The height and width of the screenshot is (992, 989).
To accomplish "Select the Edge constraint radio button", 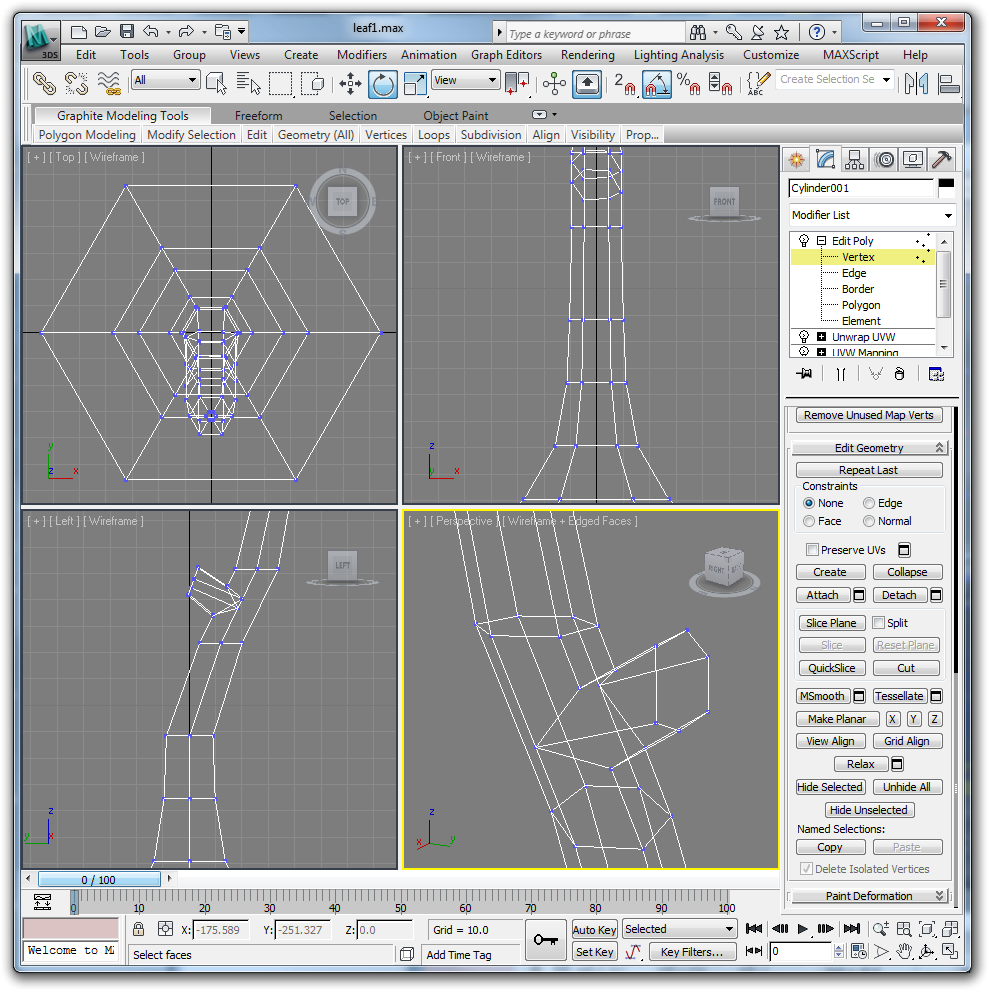I will coord(869,503).
